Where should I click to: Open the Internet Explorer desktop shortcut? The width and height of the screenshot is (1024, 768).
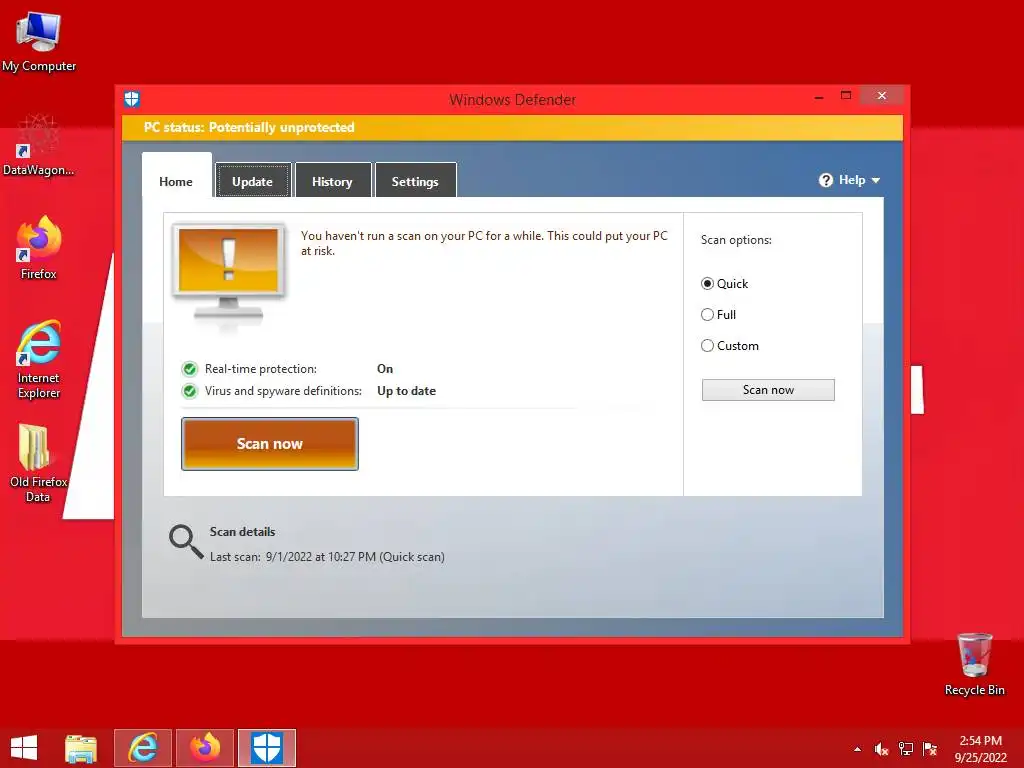click(x=39, y=359)
